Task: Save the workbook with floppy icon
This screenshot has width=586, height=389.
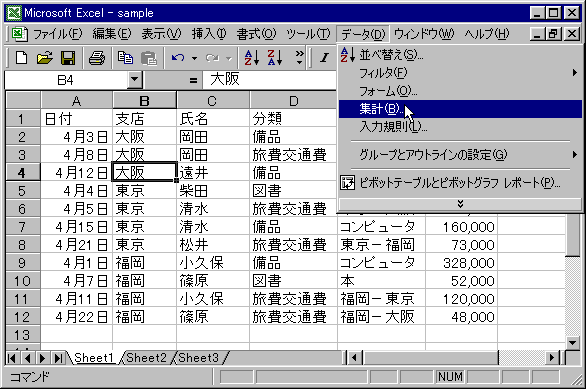Action: tap(68, 58)
